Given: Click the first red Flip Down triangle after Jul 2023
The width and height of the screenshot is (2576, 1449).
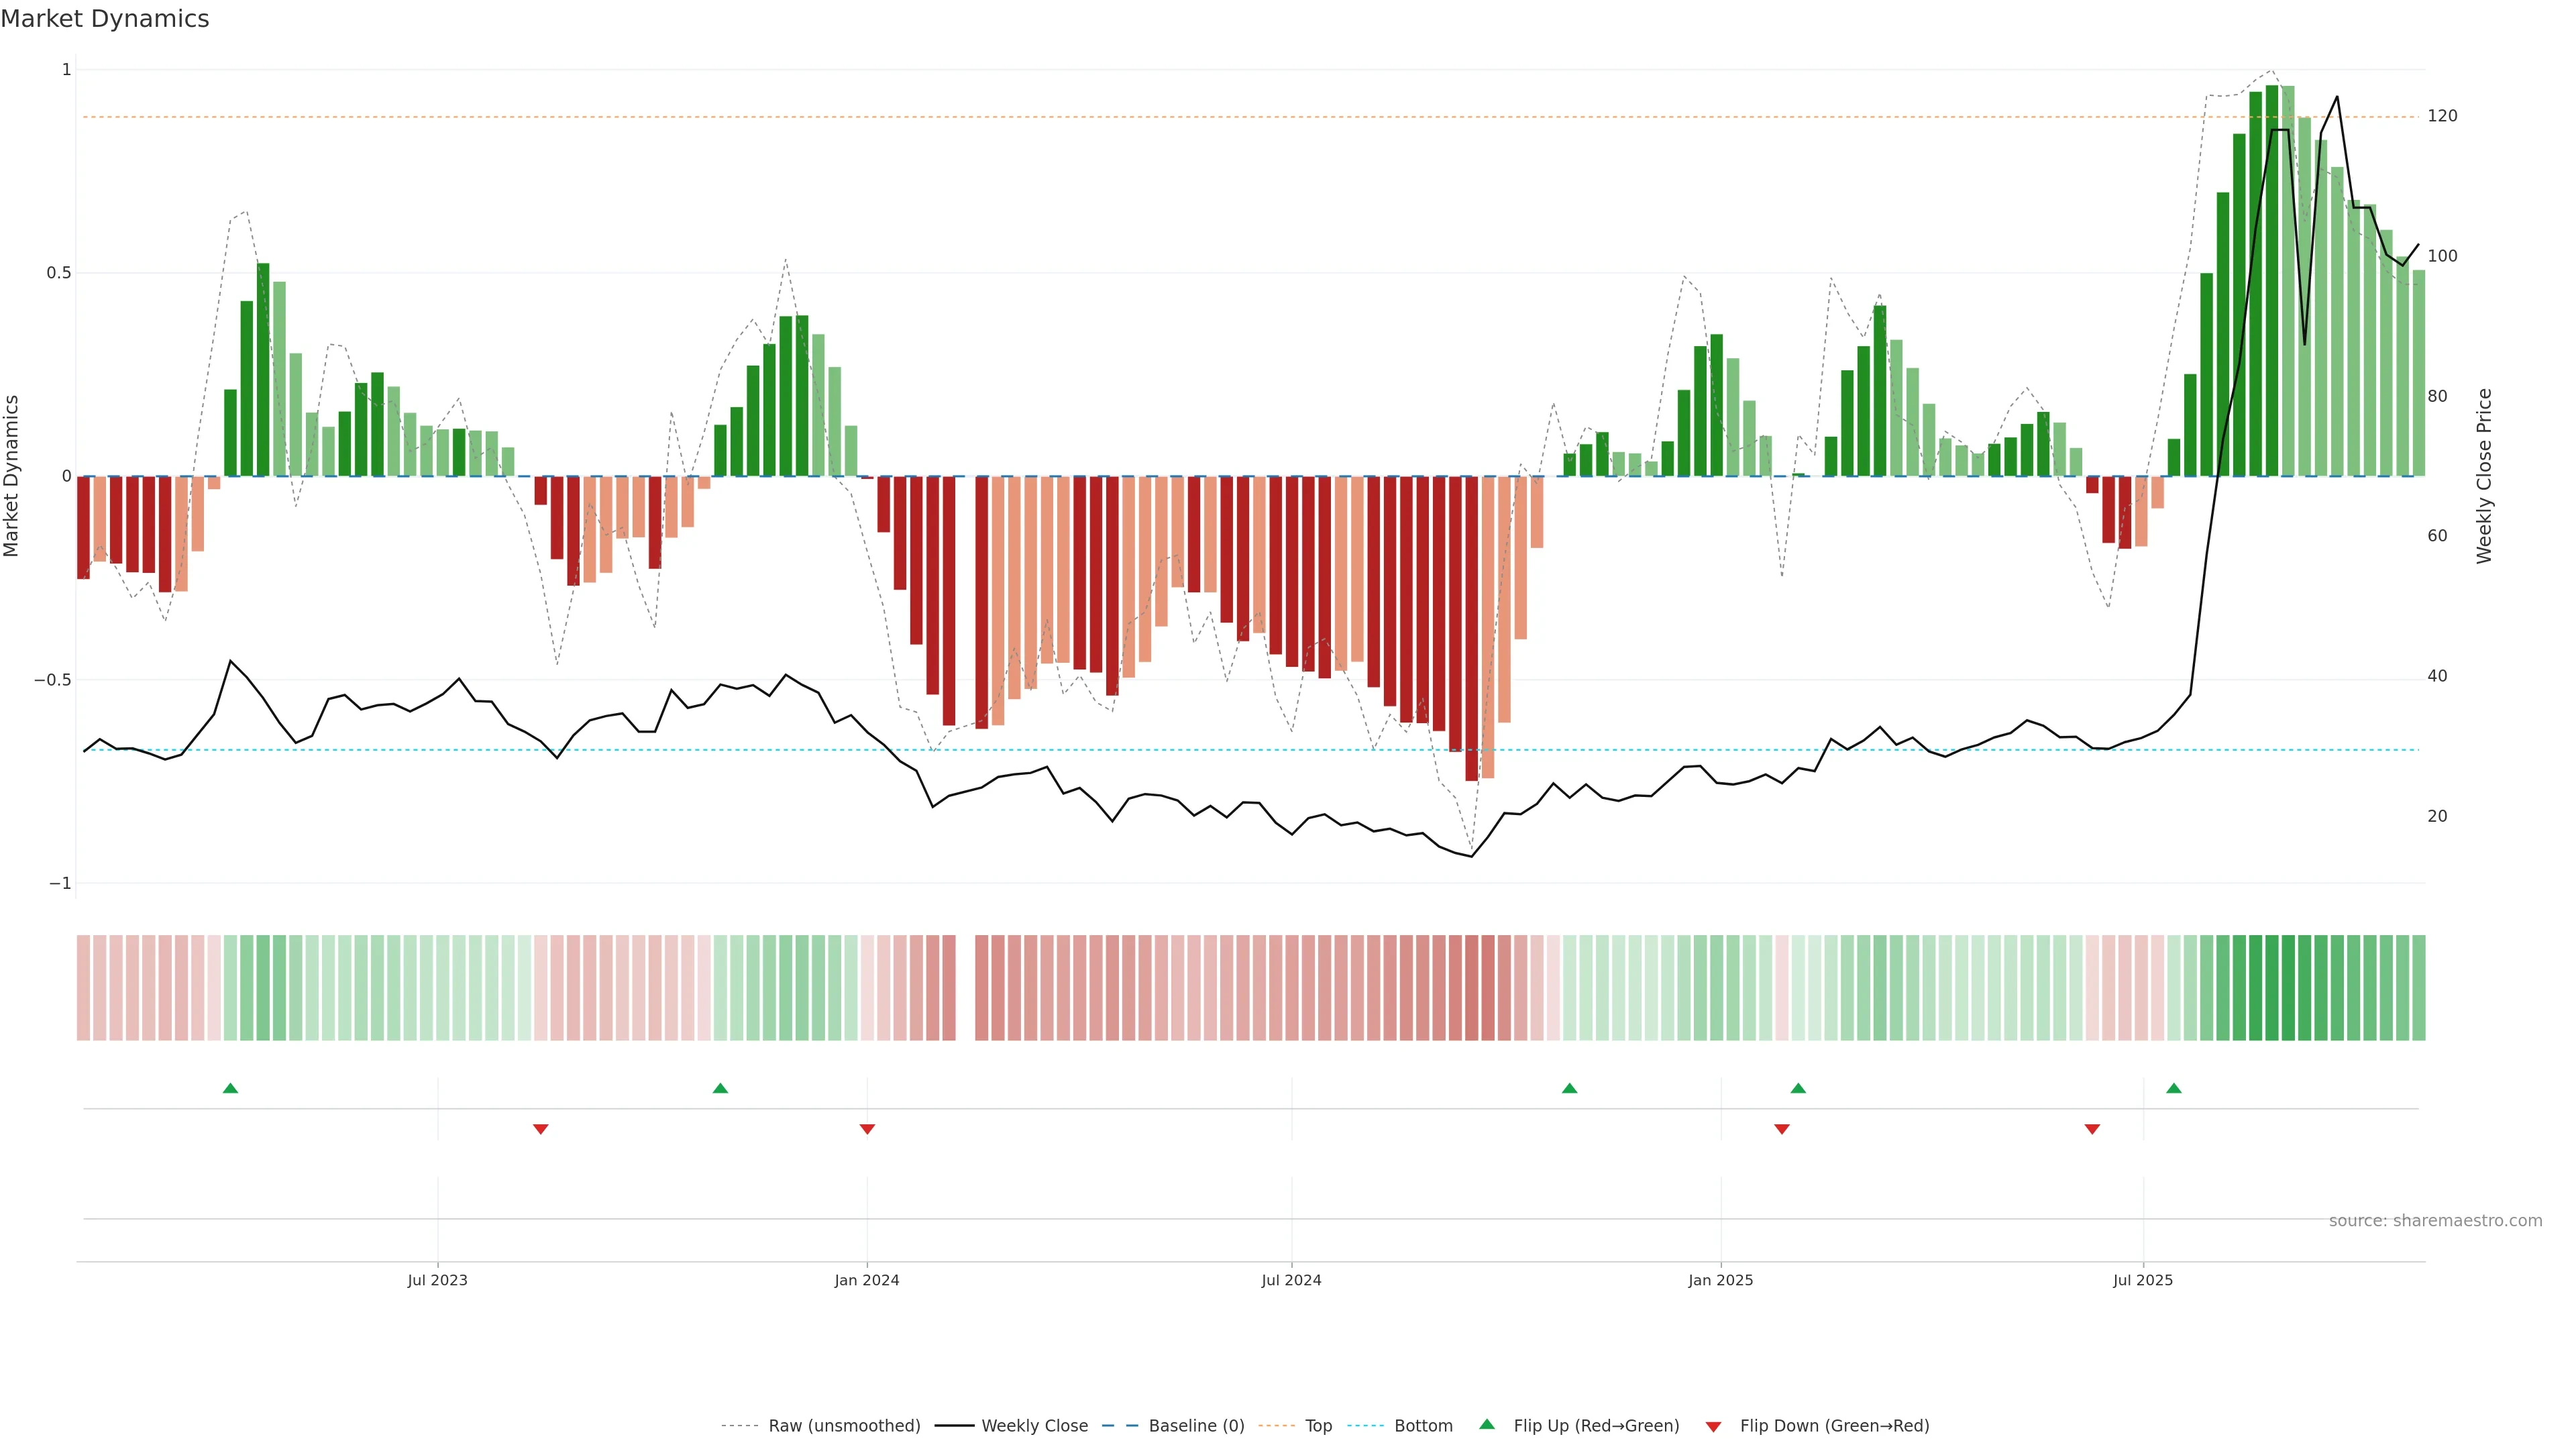Looking at the screenshot, I should (x=541, y=1129).
